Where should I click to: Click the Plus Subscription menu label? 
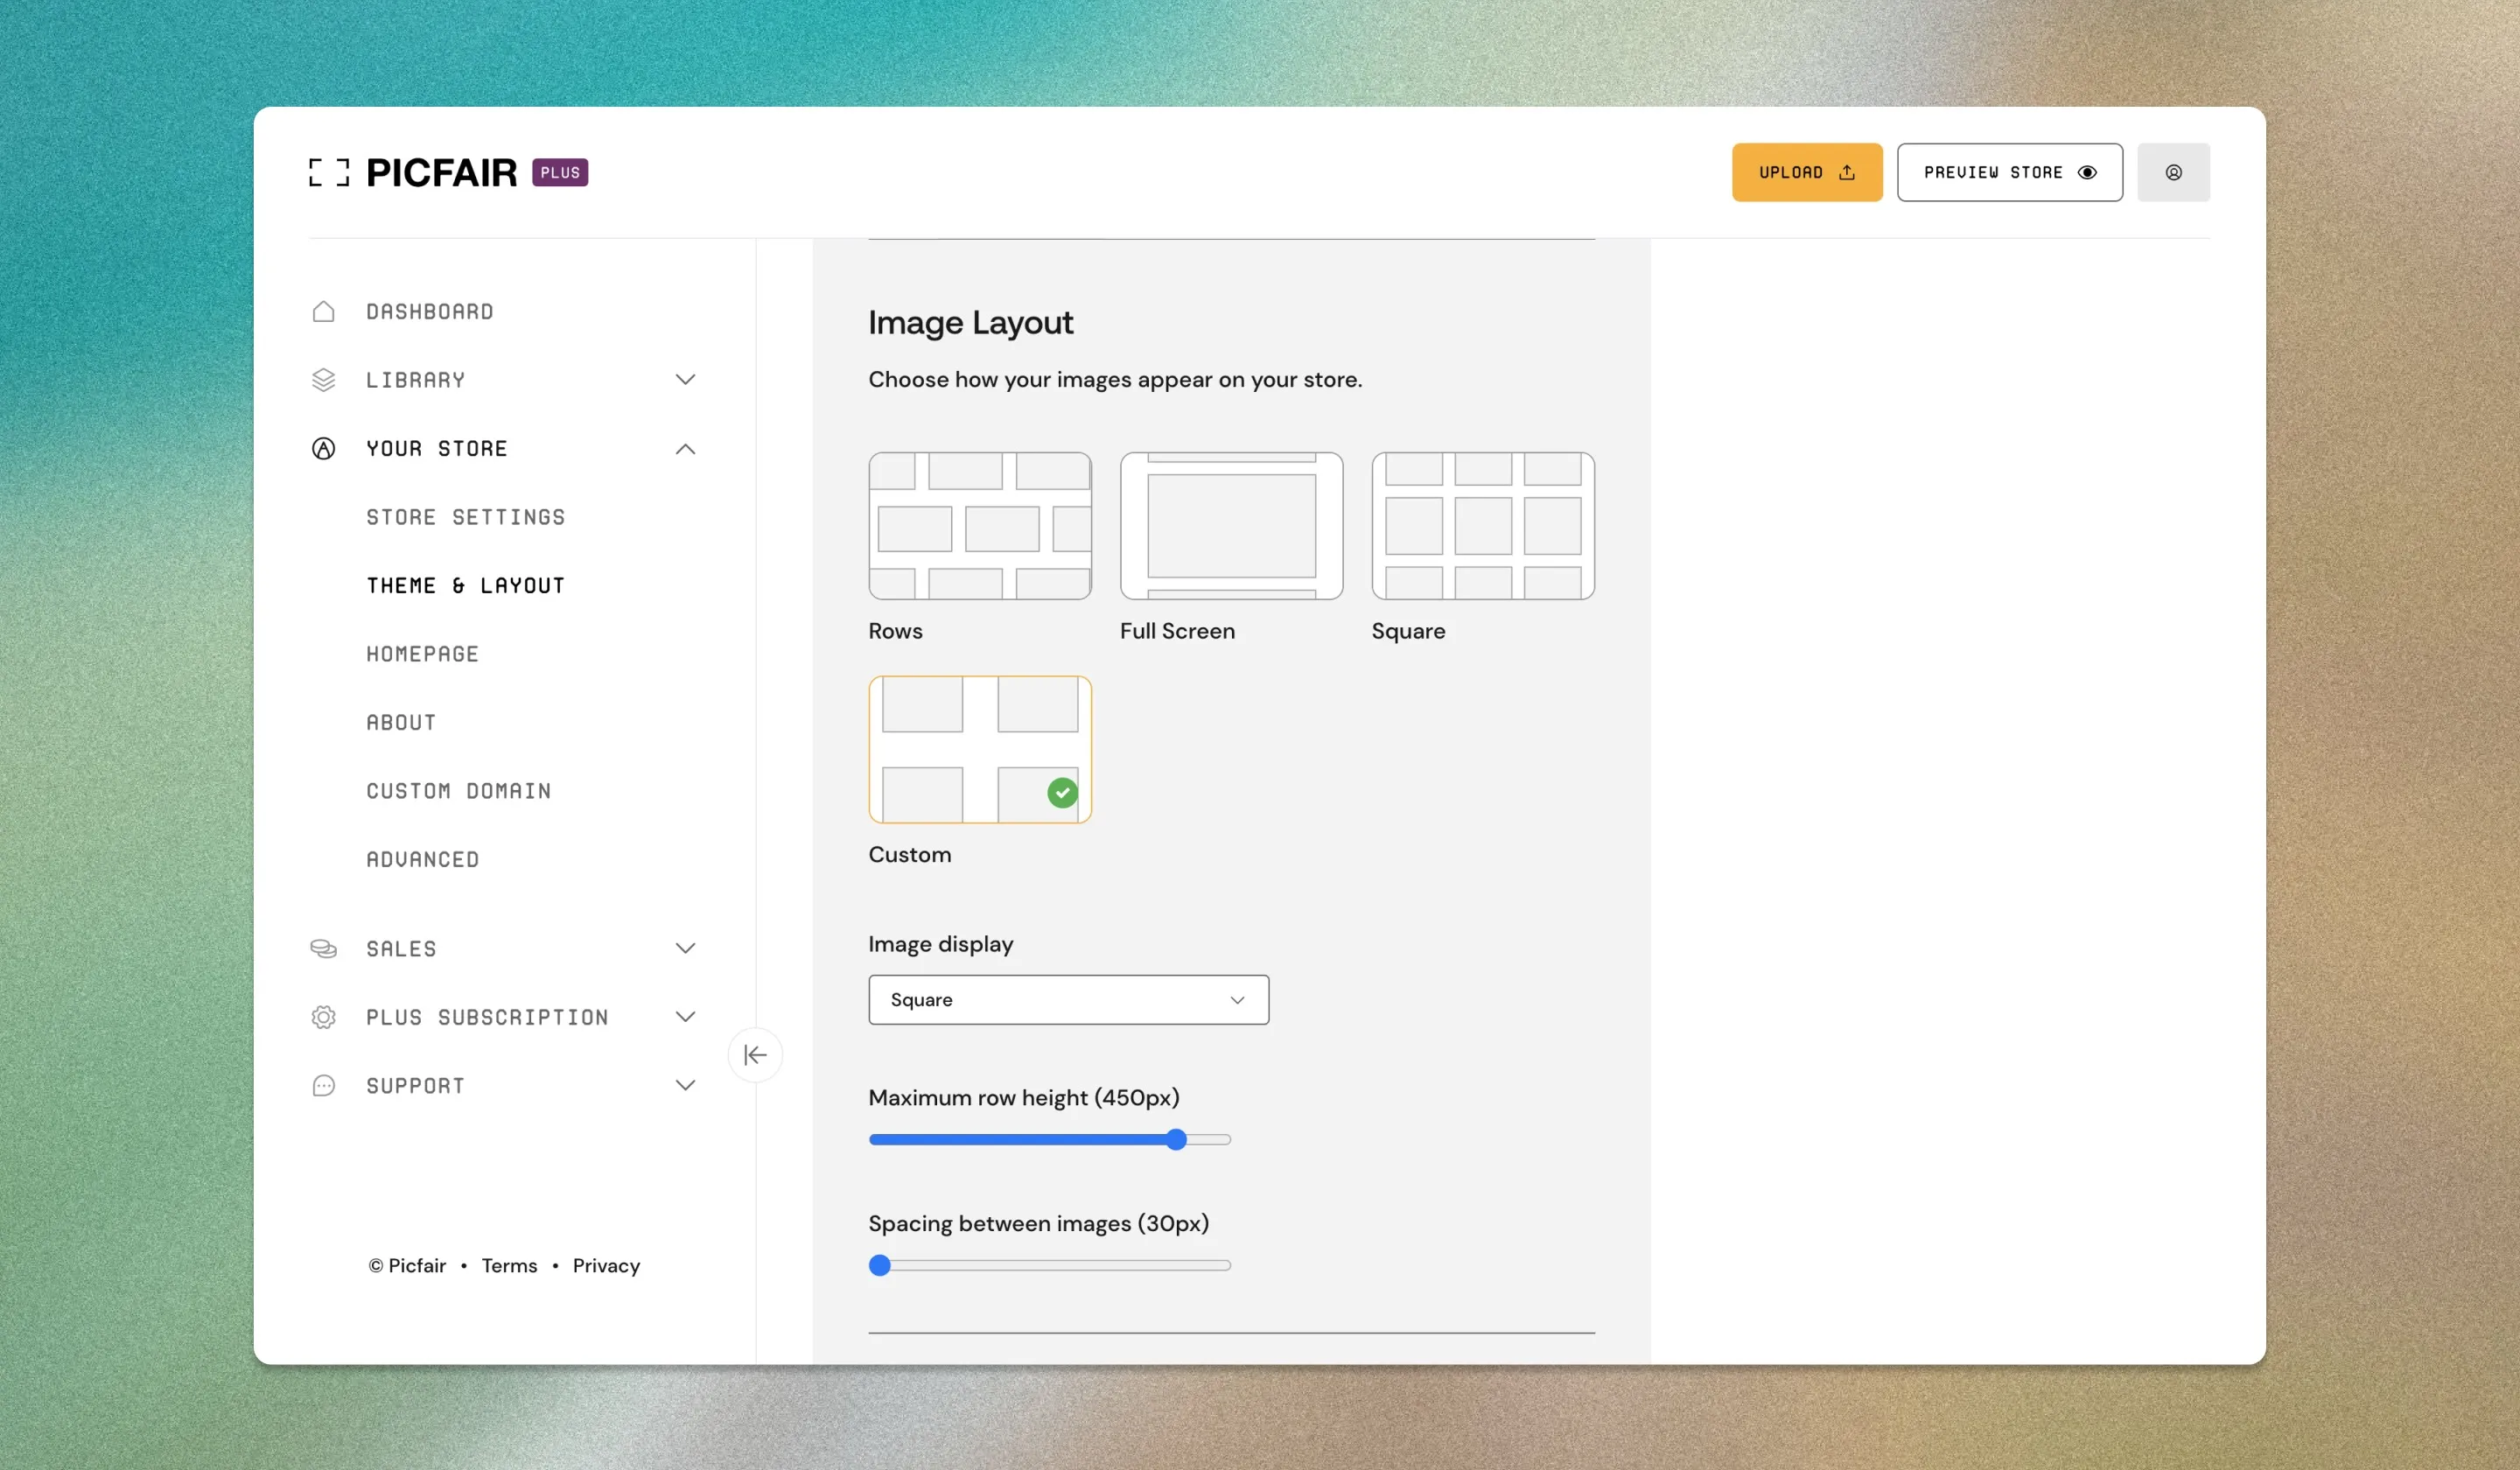pos(487,1017)
